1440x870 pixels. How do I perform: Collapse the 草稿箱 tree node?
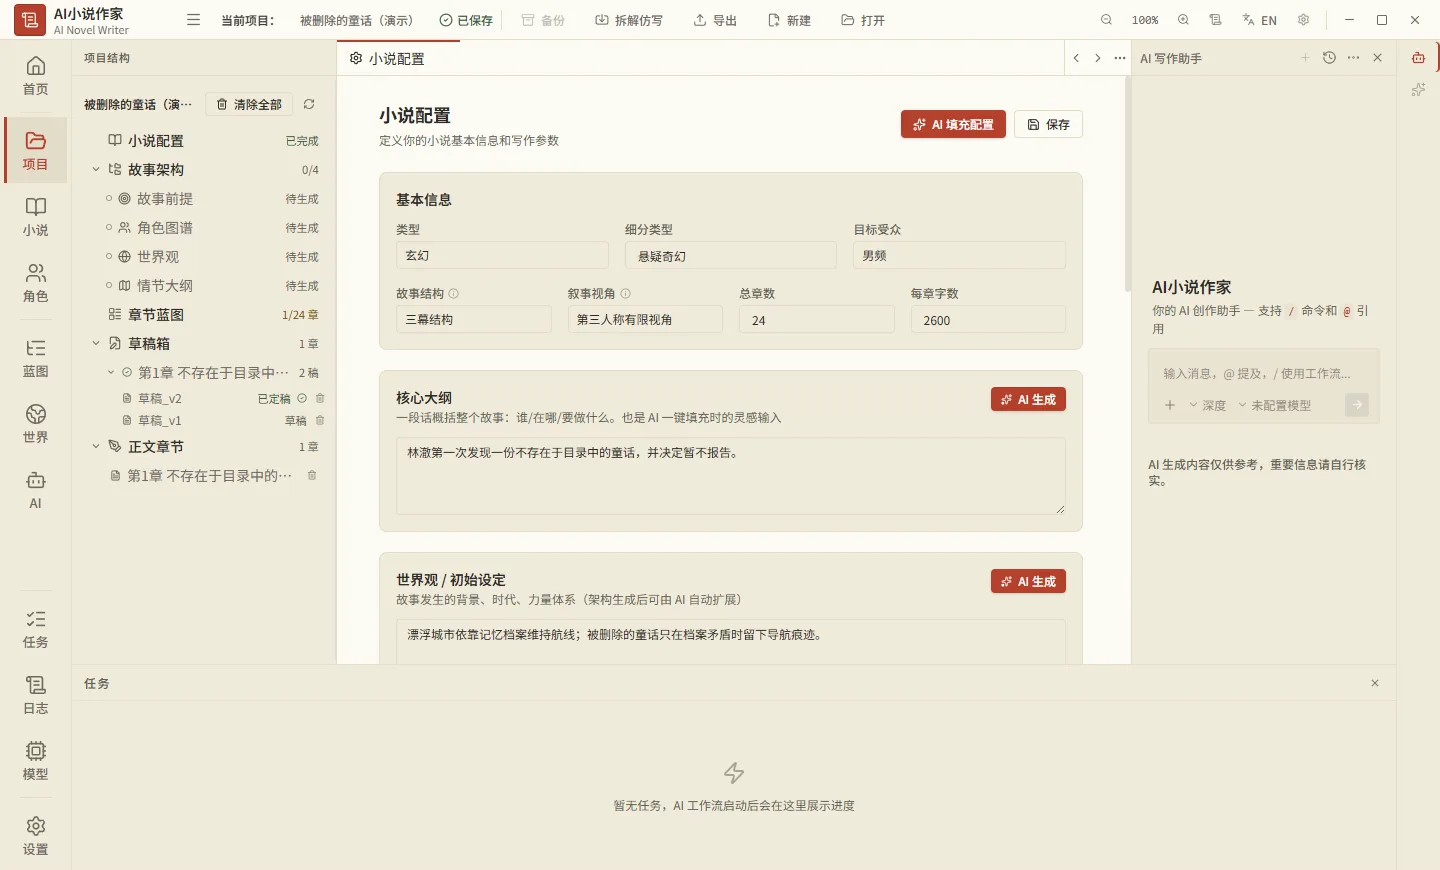pos(96,344)
